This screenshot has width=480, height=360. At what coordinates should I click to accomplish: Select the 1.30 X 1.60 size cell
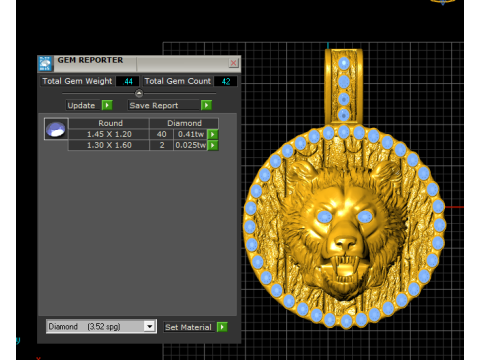coord(109,145)
